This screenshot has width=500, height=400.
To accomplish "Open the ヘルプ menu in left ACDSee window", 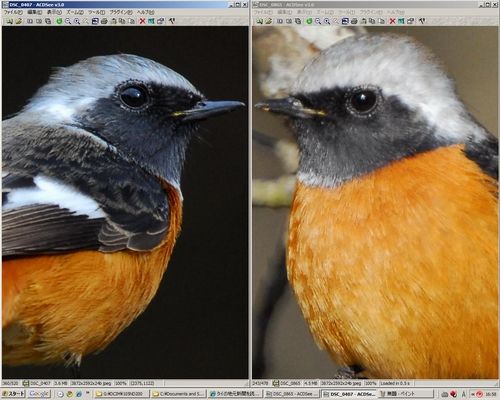I will tap(146, 12).
